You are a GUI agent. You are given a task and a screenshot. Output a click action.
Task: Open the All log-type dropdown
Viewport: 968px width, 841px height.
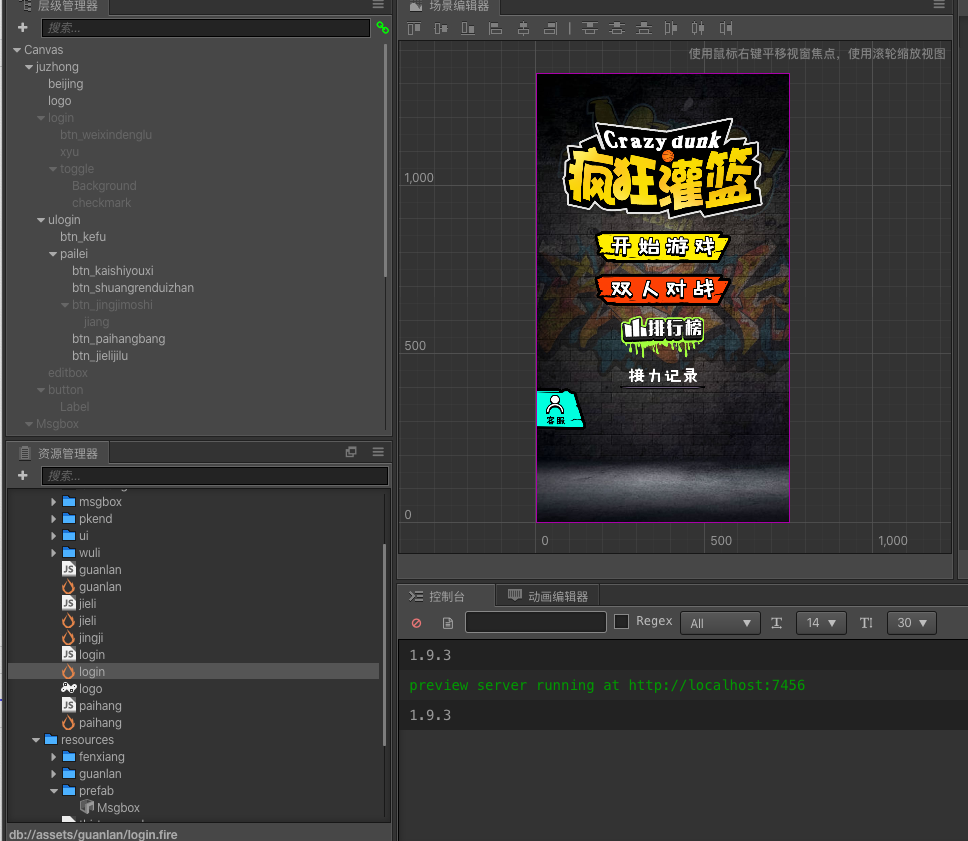pyautogui.click(x=720, y=623)
